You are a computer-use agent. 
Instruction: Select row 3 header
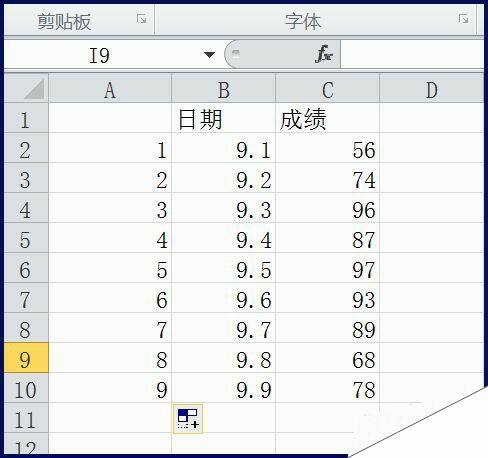click(26, 178)
